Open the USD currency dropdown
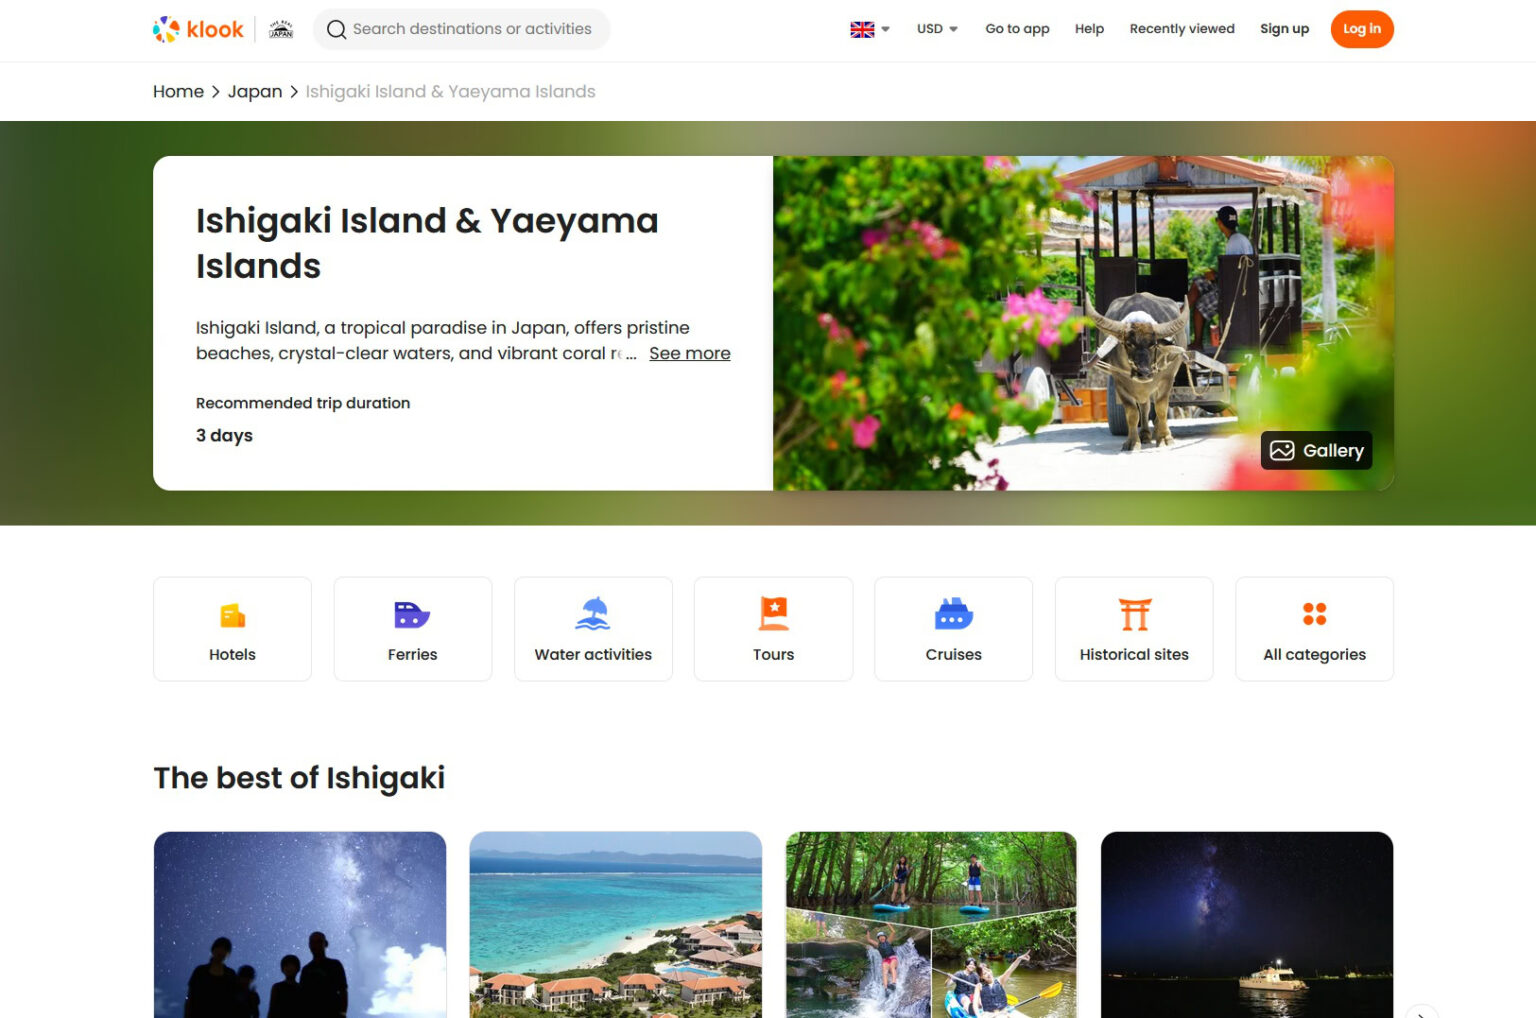 point(934,29)
